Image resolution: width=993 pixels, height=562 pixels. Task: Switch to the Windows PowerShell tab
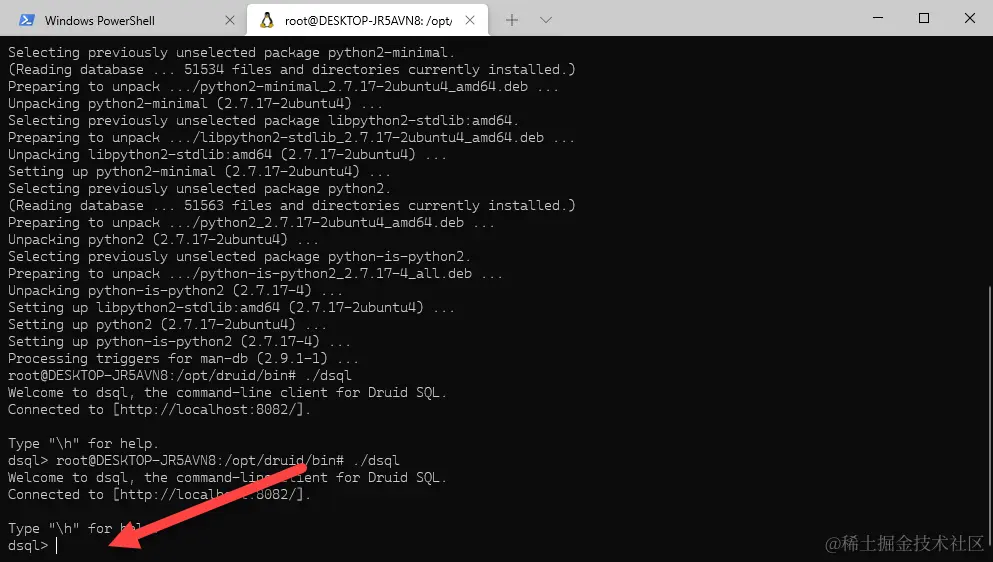(123, 20)
